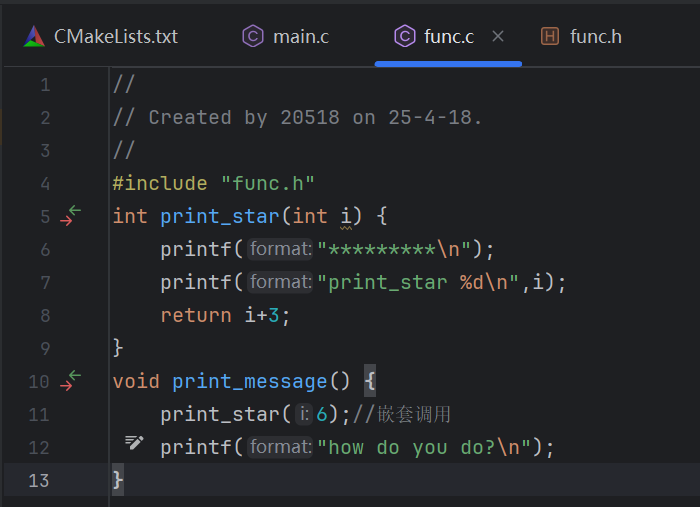The height and width of the screenshot is (507, 700).
Task: Click line number 8 in the gutter
Action: click(45, 316)
